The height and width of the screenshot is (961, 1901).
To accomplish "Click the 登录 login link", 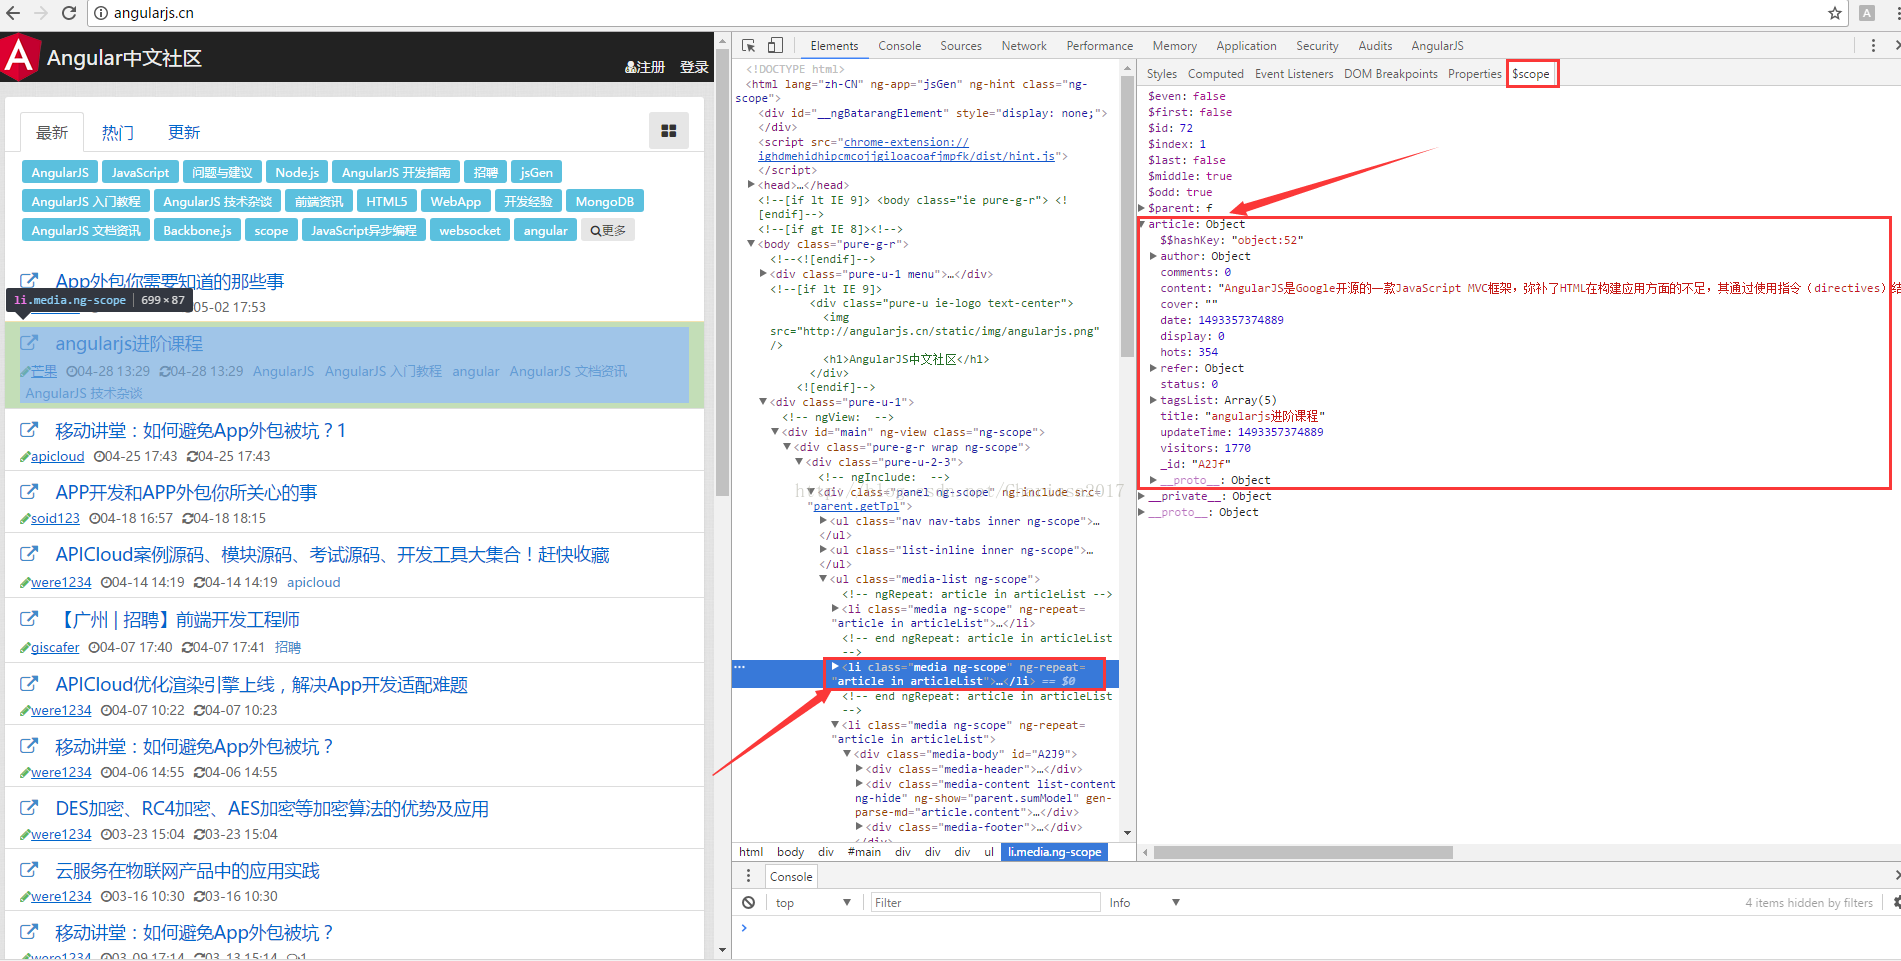I will pyautogui.click(x=694, y=67).
